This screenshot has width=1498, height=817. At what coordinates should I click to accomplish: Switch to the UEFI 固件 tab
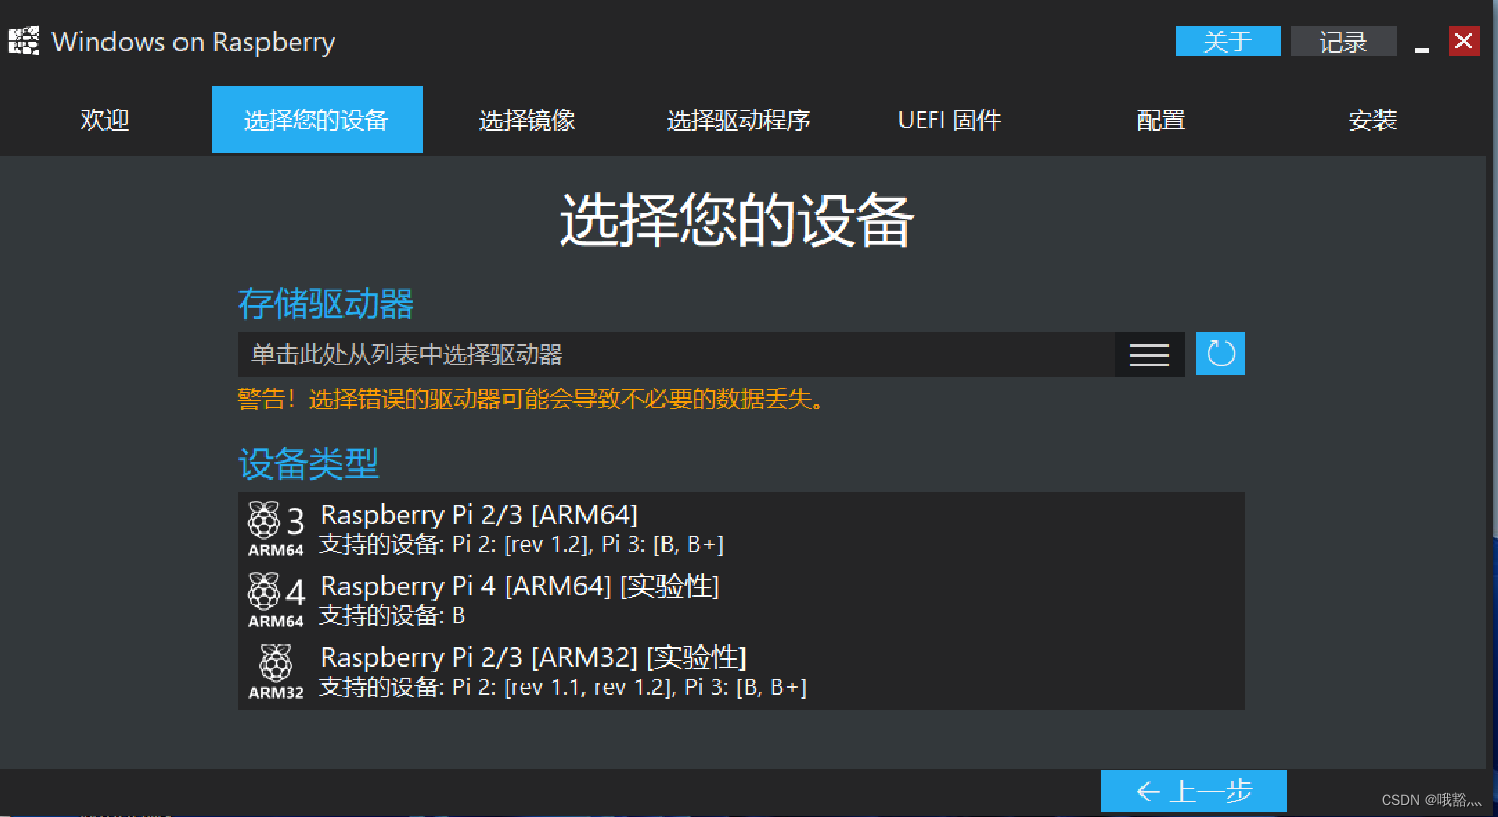[950, 120]
